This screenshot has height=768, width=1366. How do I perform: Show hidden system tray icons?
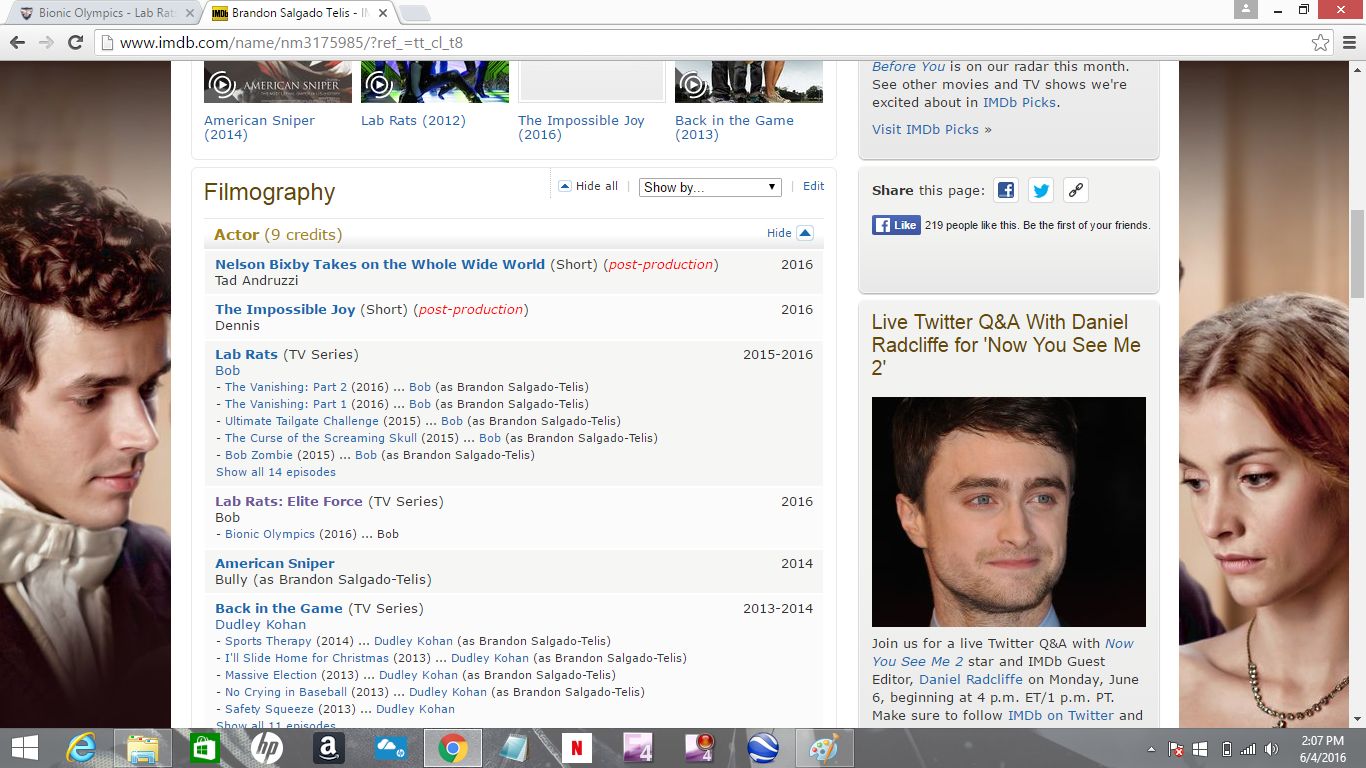click(1150, 749)
